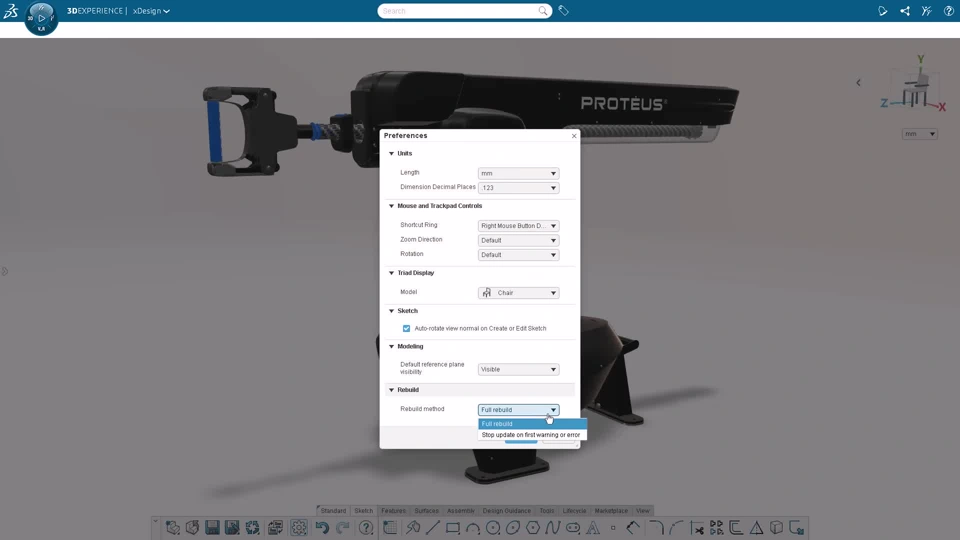This screenshot has height=540, width=960.
Task: Collapse the Sketch preferences section
Action: pos(392,310)
